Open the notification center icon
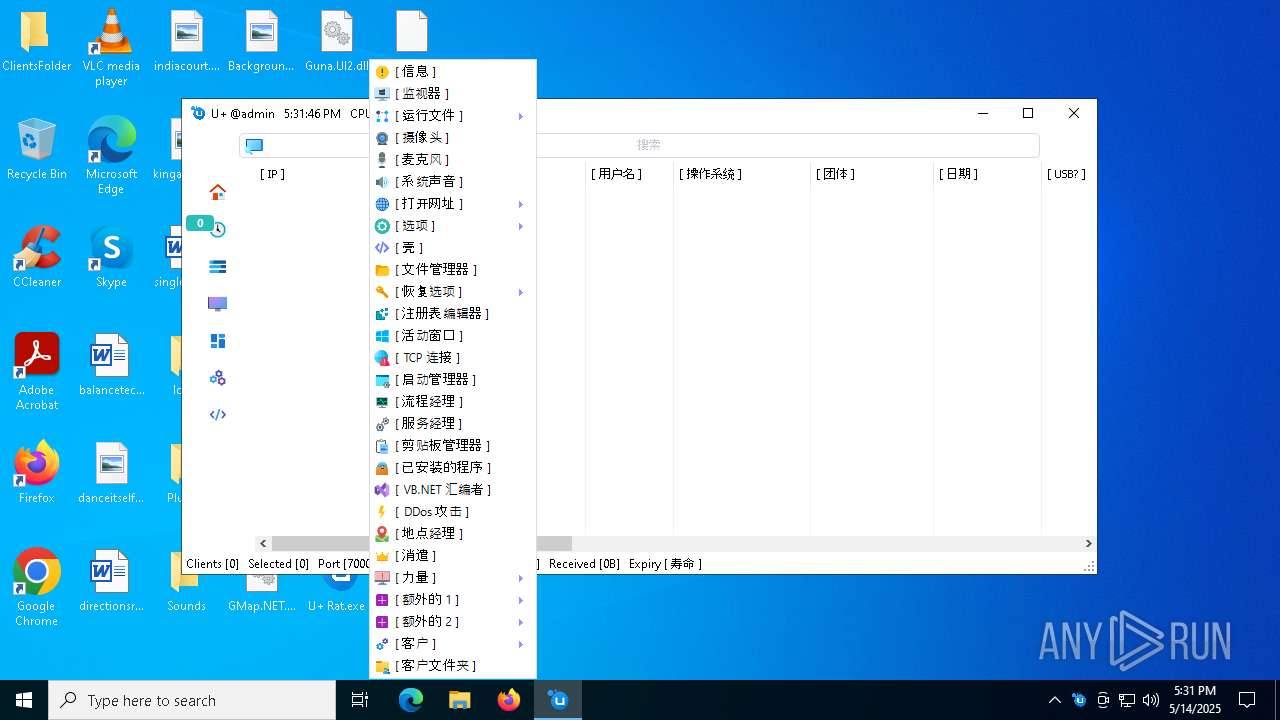 (x=1247, y=700)
